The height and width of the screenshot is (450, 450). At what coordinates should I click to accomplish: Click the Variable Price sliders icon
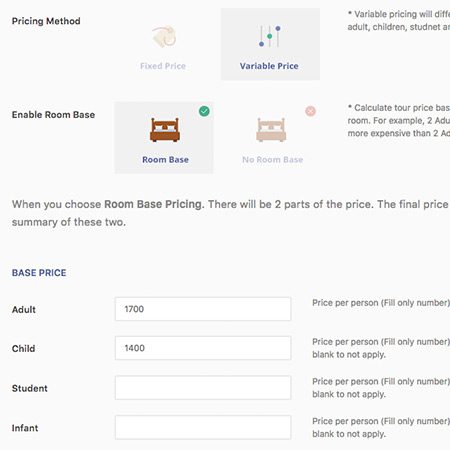(x=270, y=36)
